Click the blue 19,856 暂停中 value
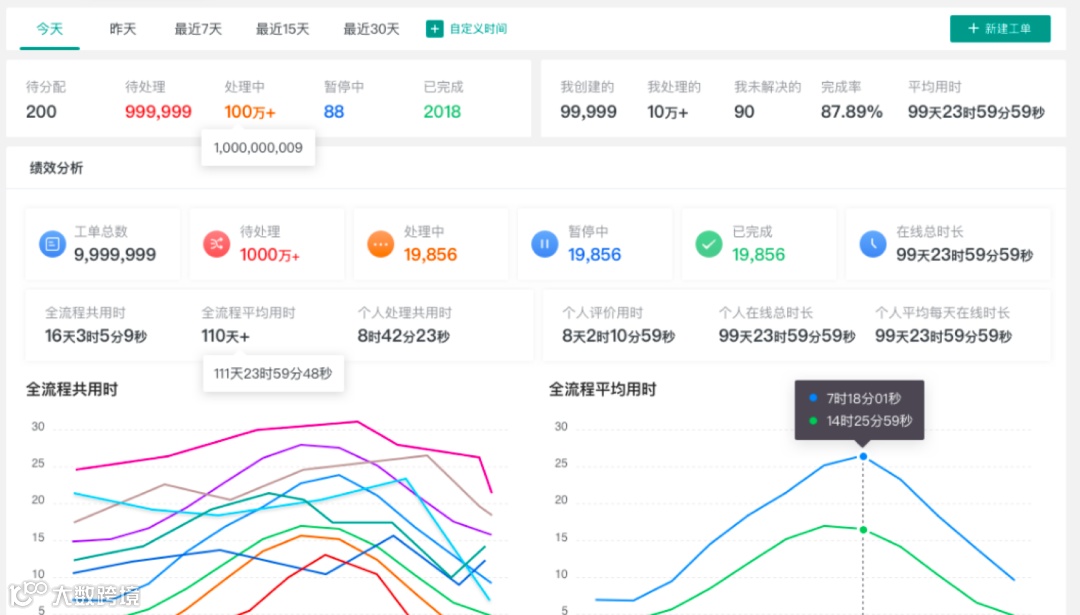1080x615 pixels. tap(594, 255)
